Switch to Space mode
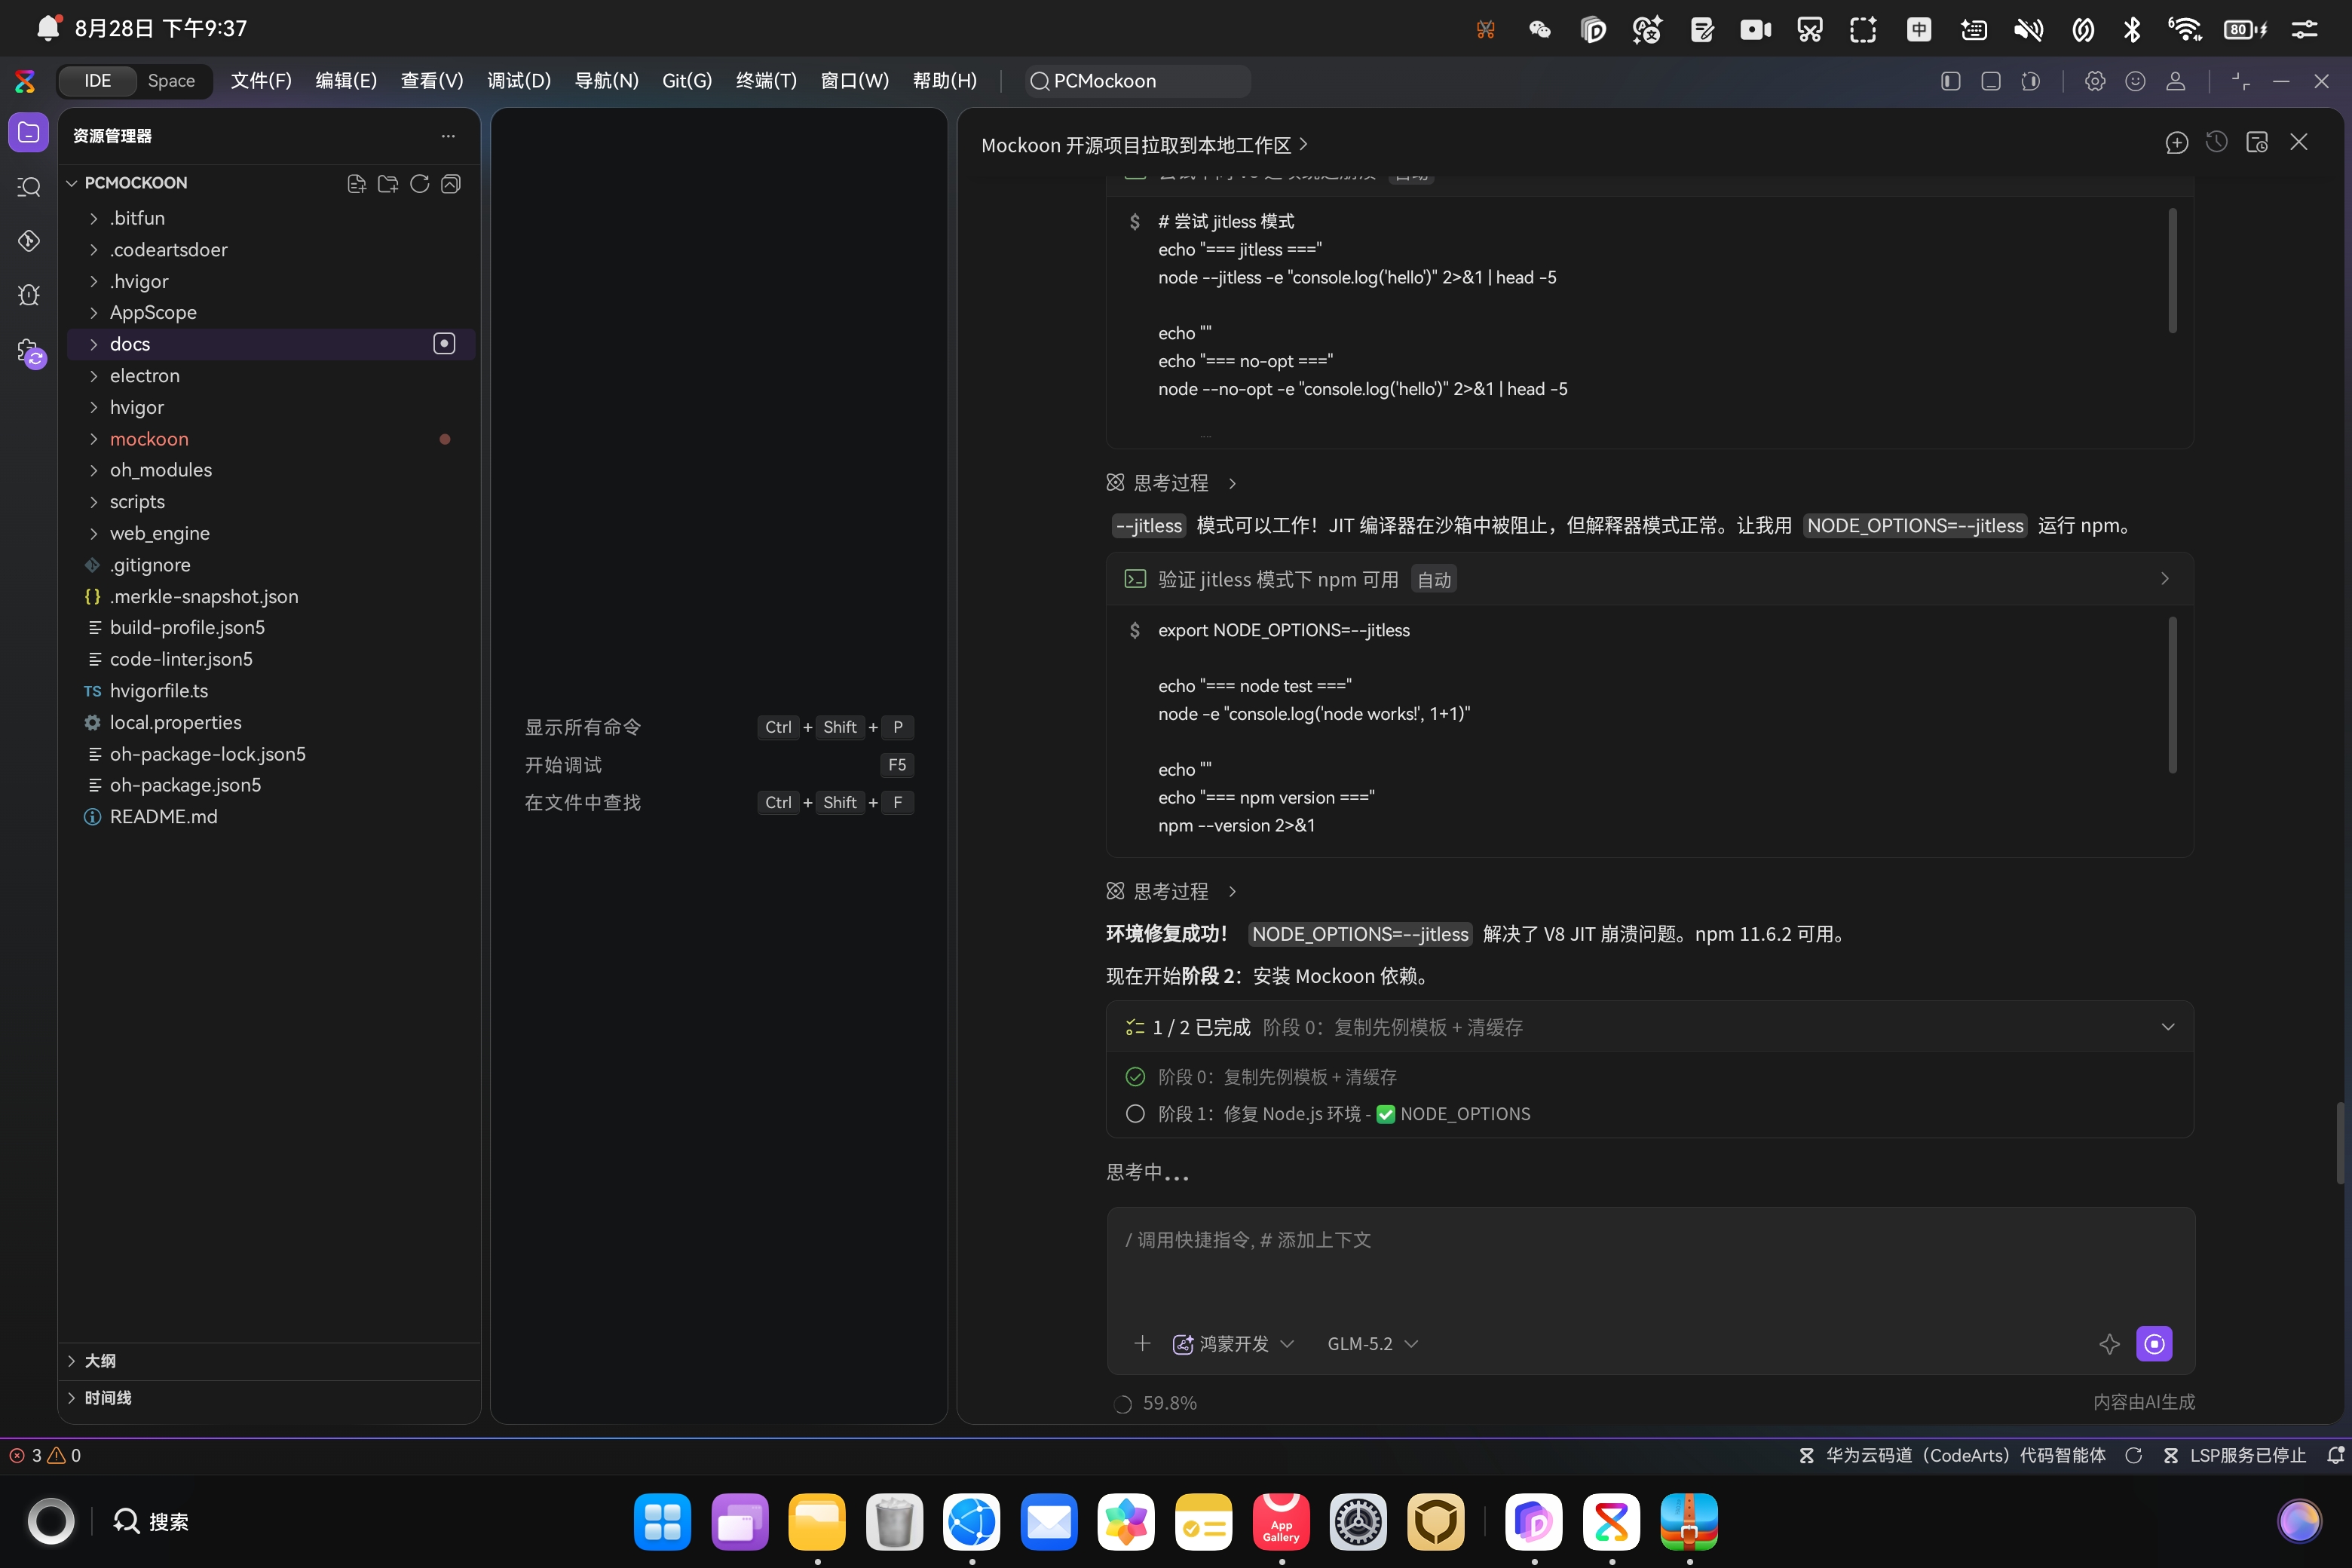2352x1568 pixels. point(171,81)
